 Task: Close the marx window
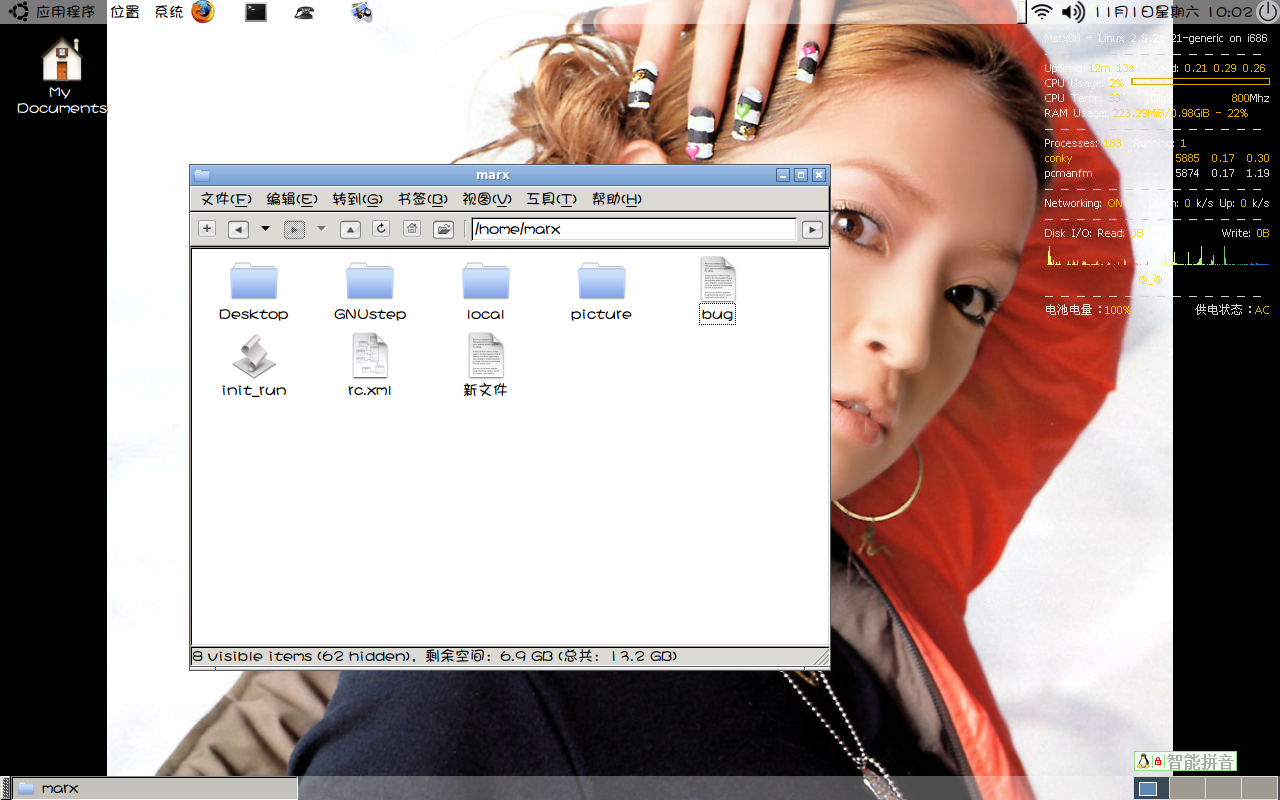[819, 175]
